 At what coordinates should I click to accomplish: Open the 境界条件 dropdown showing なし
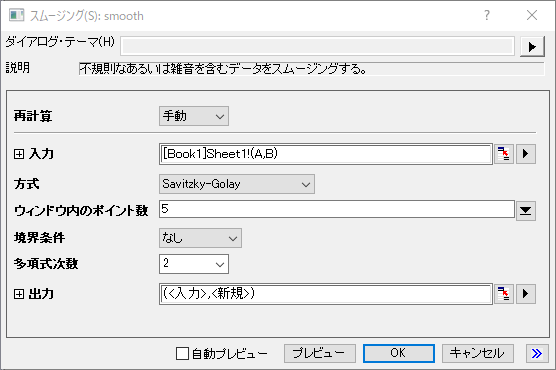point(200,238)
